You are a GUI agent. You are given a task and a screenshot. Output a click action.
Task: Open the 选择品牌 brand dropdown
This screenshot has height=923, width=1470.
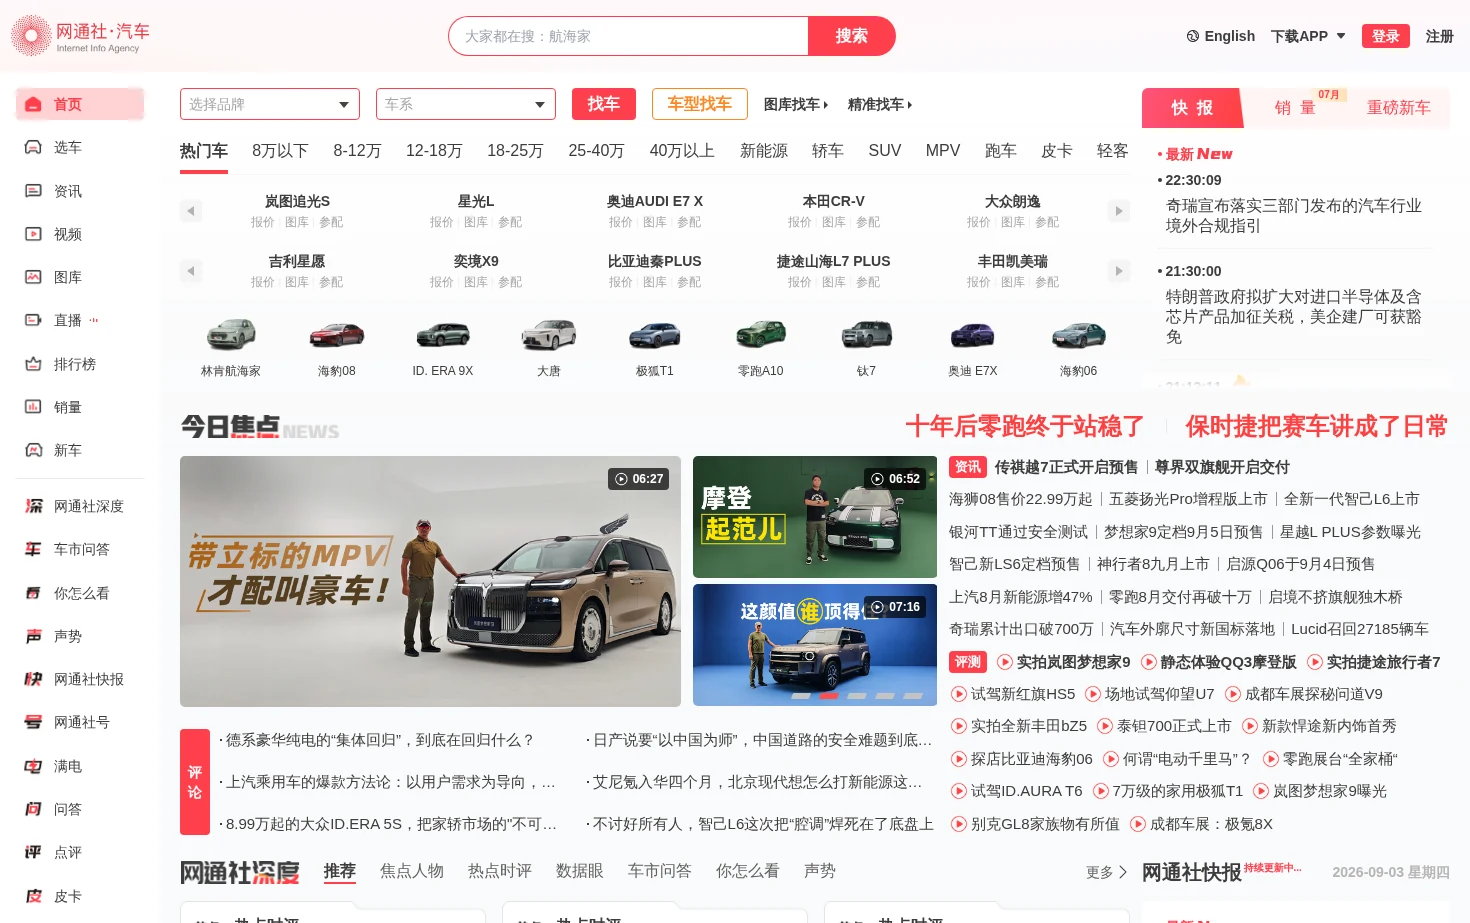[x=269, y=104]
